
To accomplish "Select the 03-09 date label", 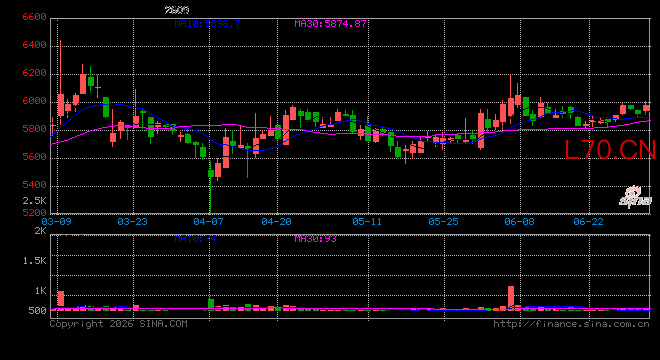I will coord(56,221).
